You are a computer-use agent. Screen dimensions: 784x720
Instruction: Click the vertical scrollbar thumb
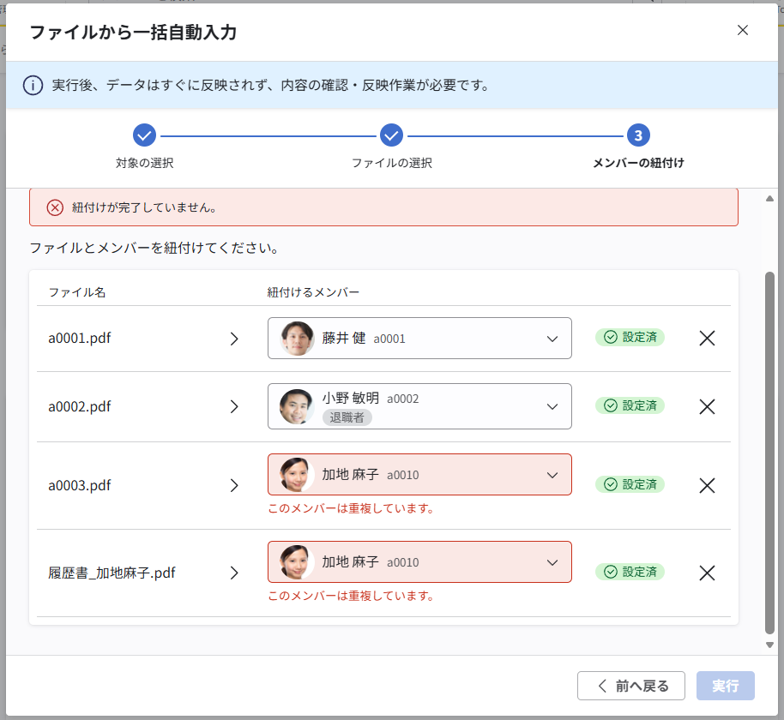(x=770, y=453)
